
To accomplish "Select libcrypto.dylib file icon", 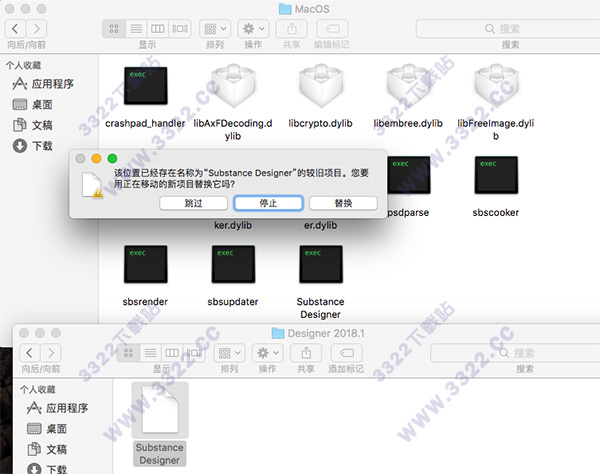I will coord(321,86).
